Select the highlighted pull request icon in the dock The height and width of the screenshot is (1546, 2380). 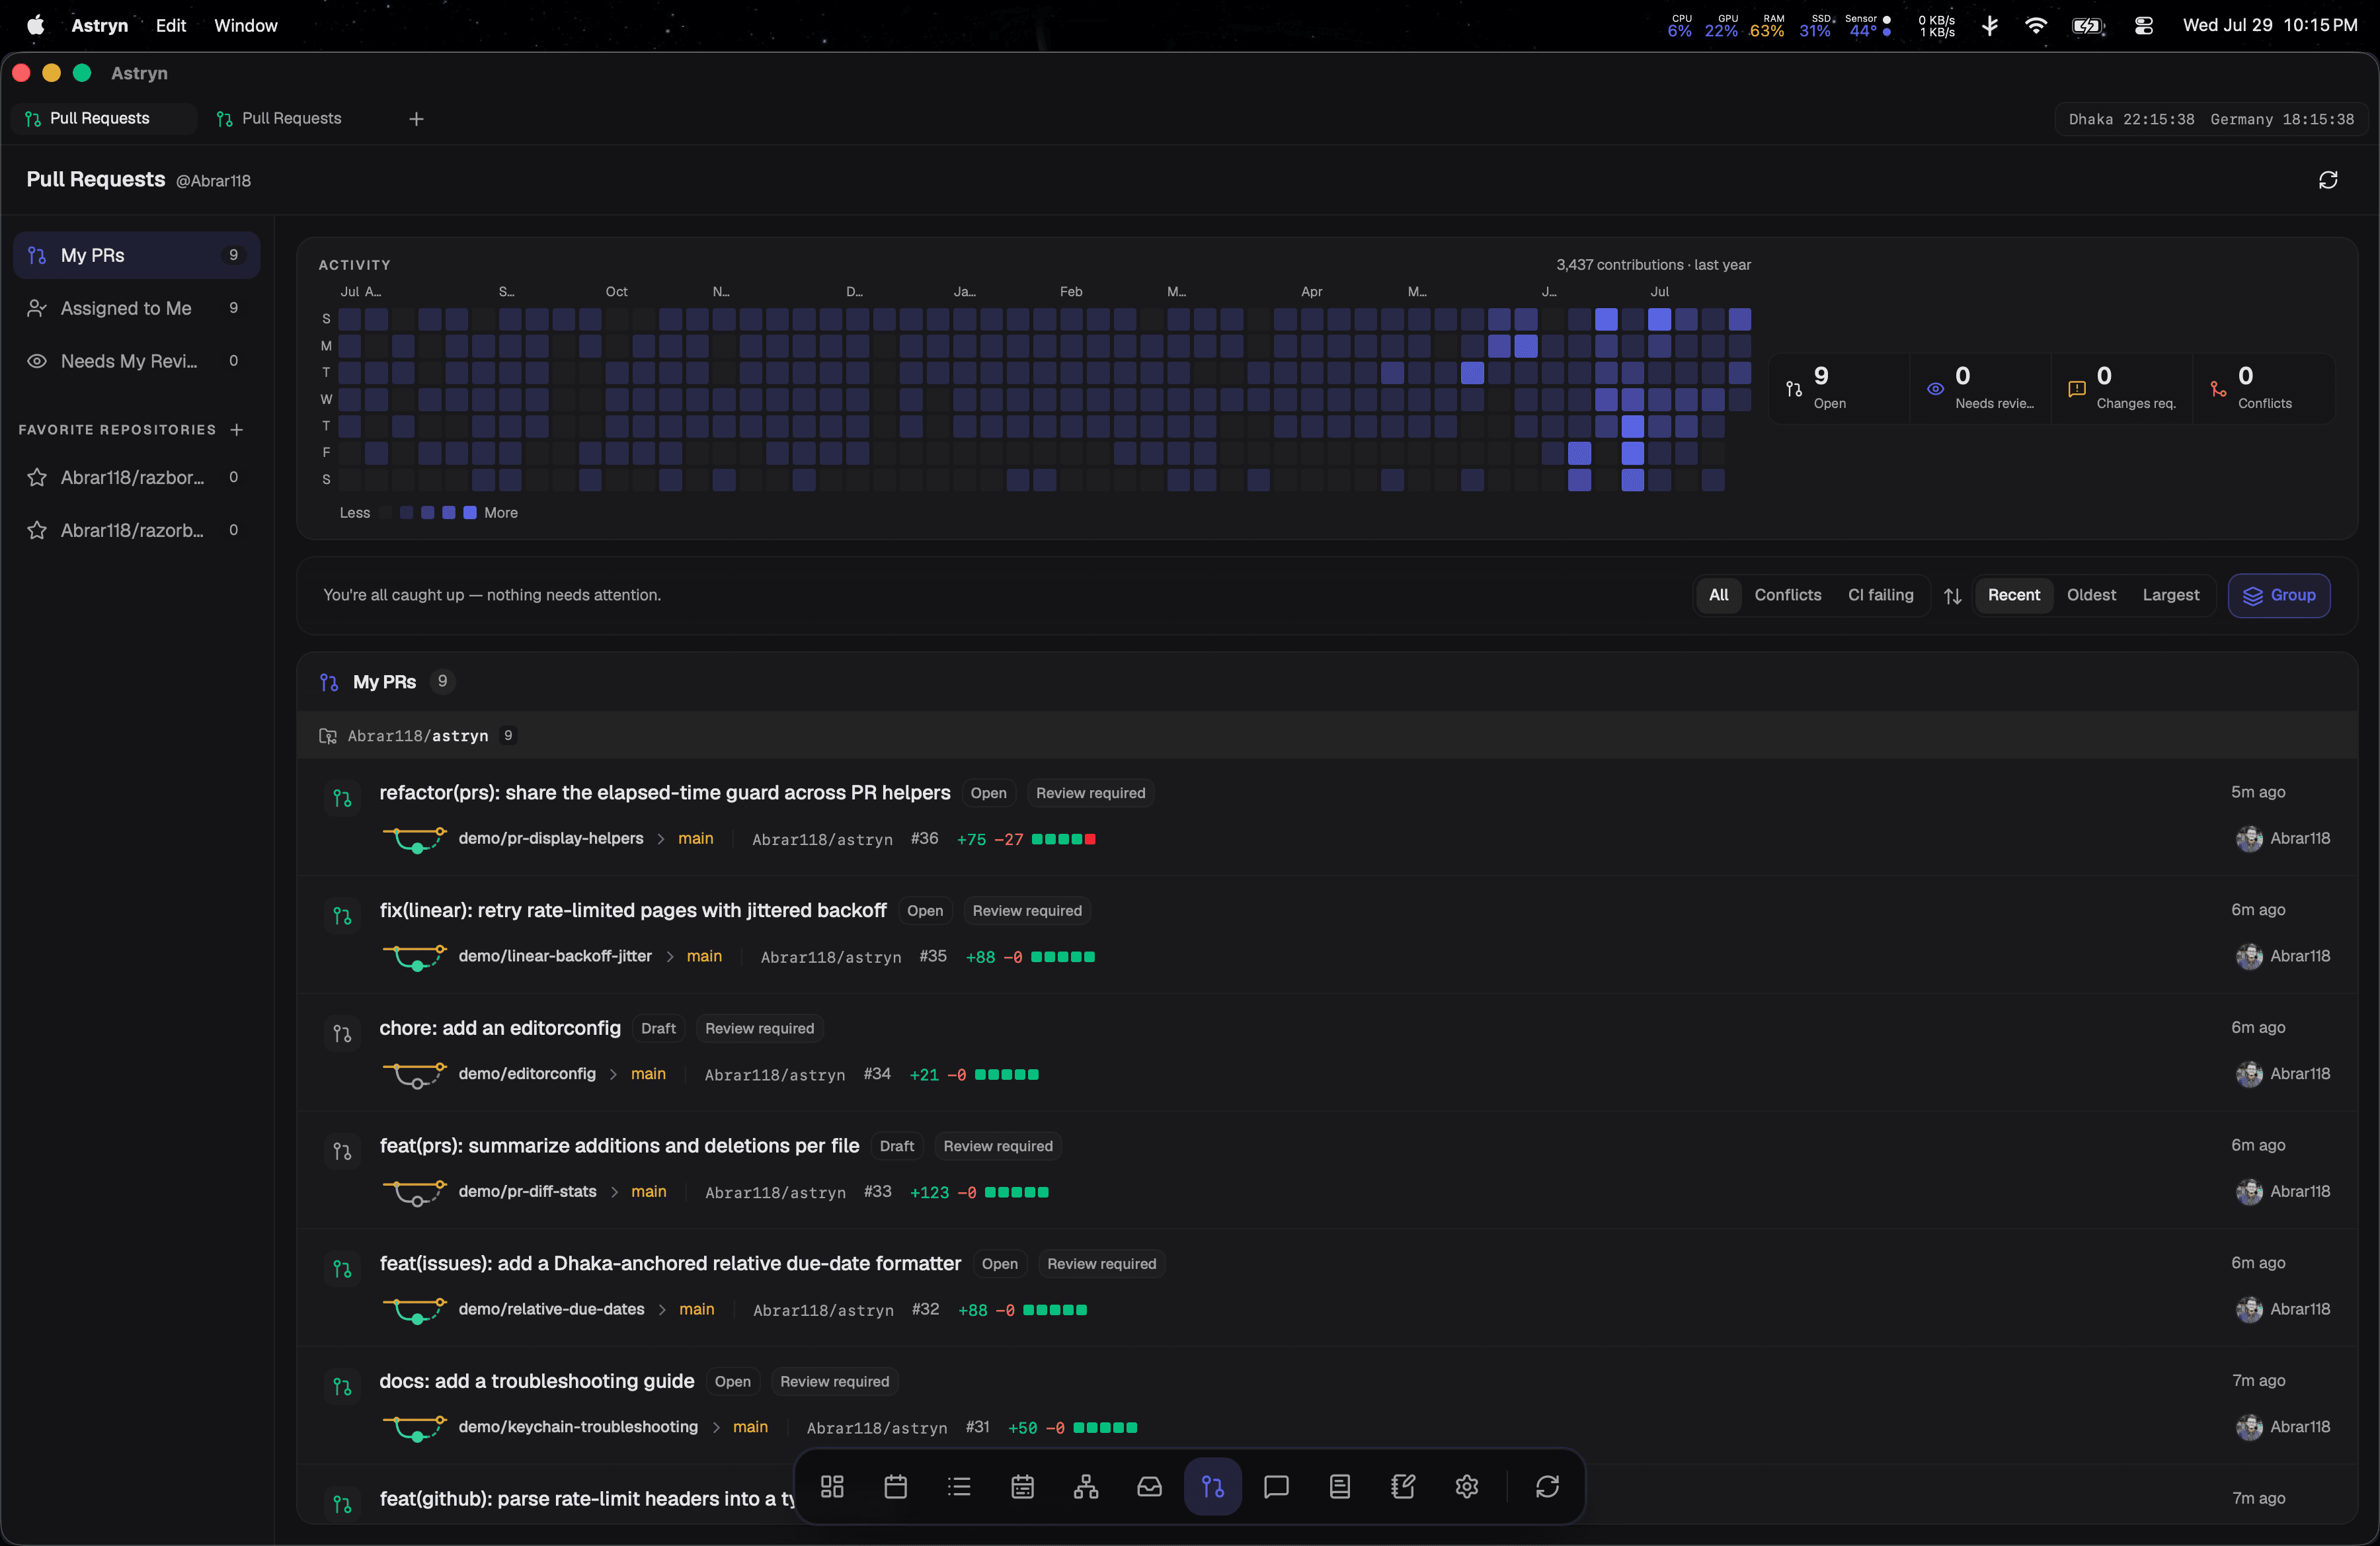pyautogui.click(x=1213, y=1487)
